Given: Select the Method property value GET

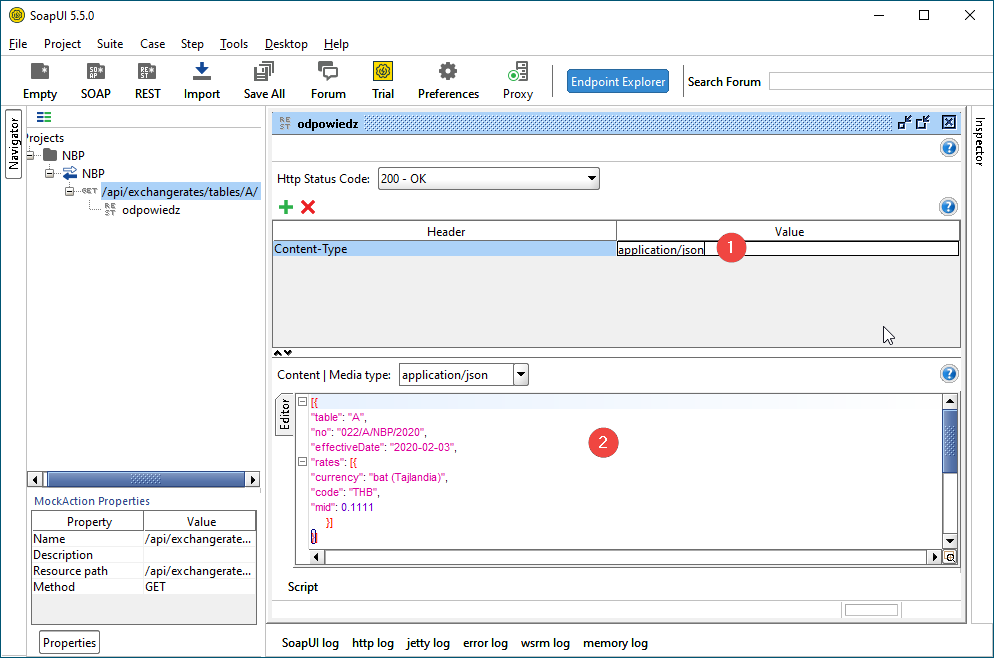Looking at the screenshot, I should tap(200, 587).
